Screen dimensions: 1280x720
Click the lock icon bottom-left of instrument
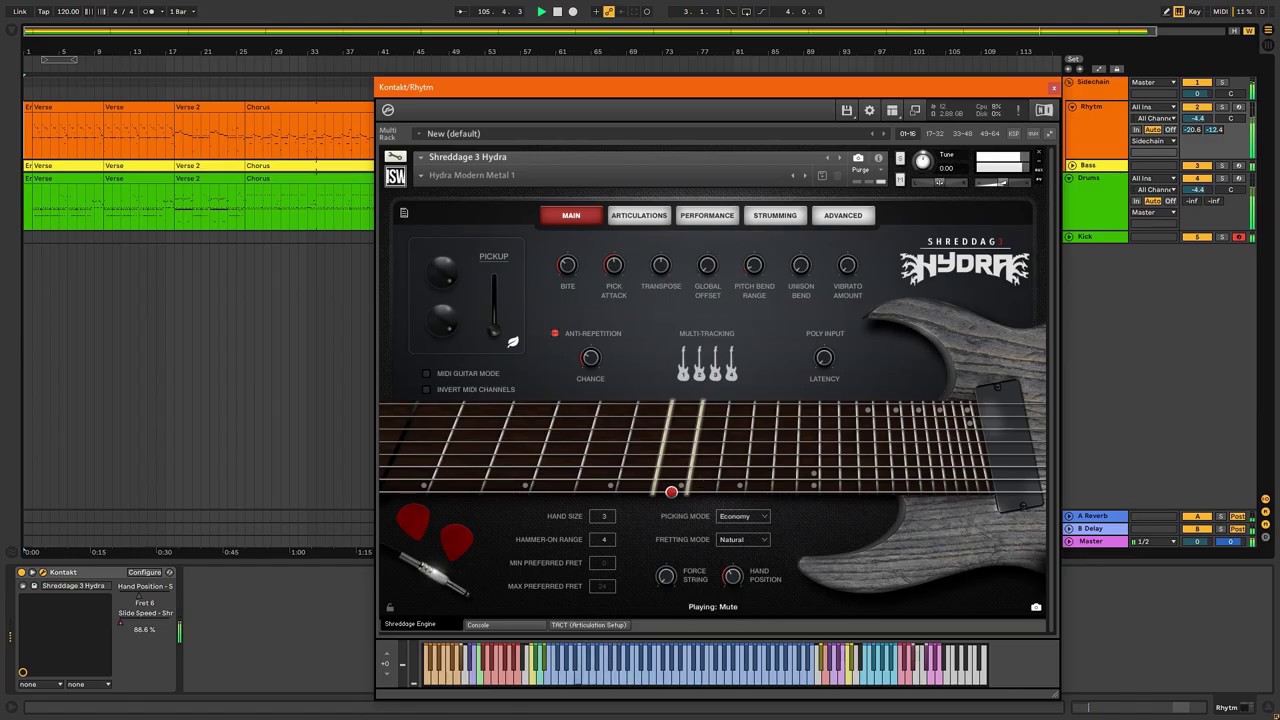pyautogui.click(x=390, y=607)
